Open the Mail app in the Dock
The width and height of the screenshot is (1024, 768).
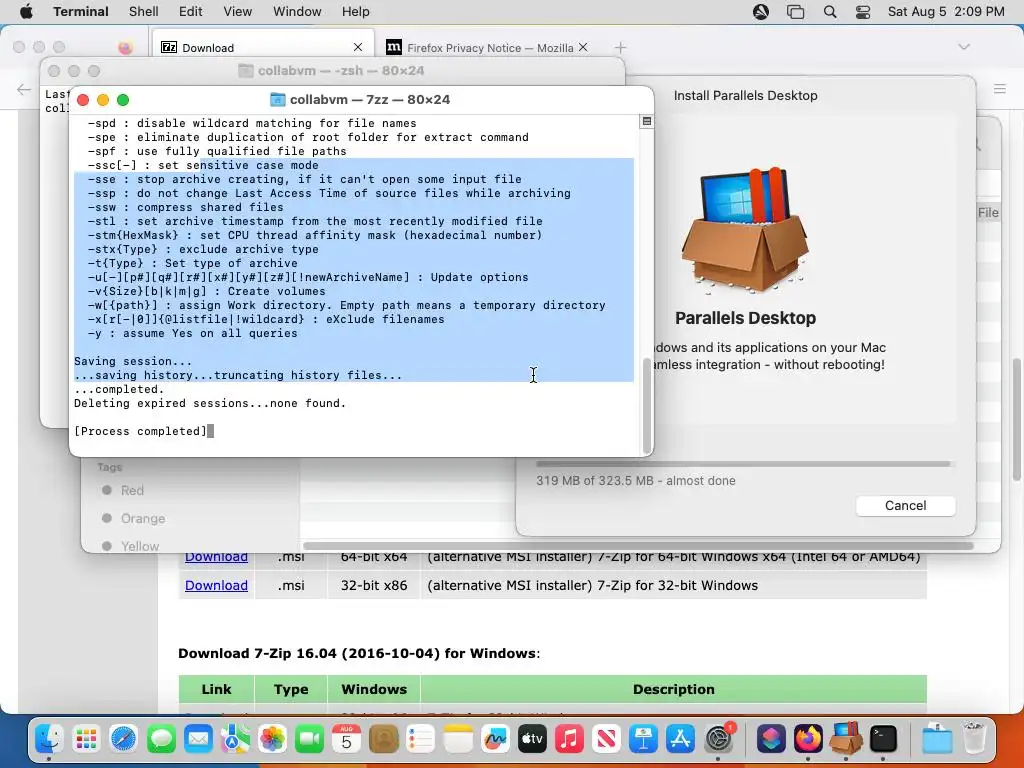[x=198, y=739]
